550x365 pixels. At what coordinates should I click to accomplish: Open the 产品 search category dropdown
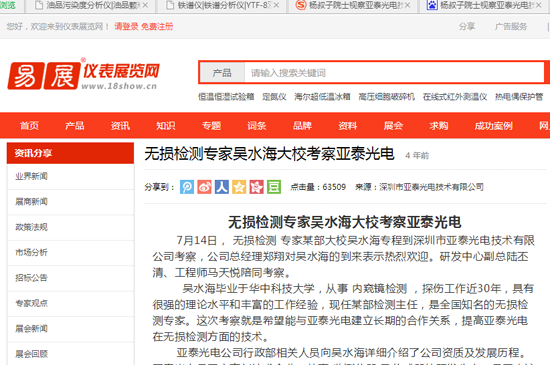tap(222, 73)
